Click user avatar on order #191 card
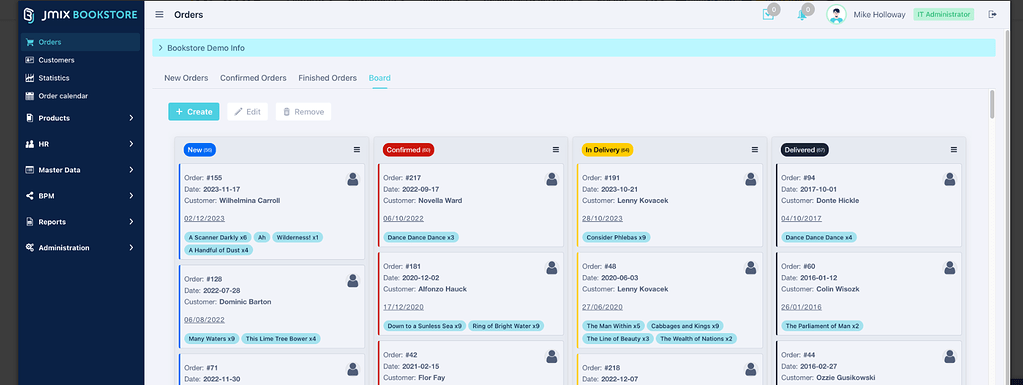 (x=751, y=179)
